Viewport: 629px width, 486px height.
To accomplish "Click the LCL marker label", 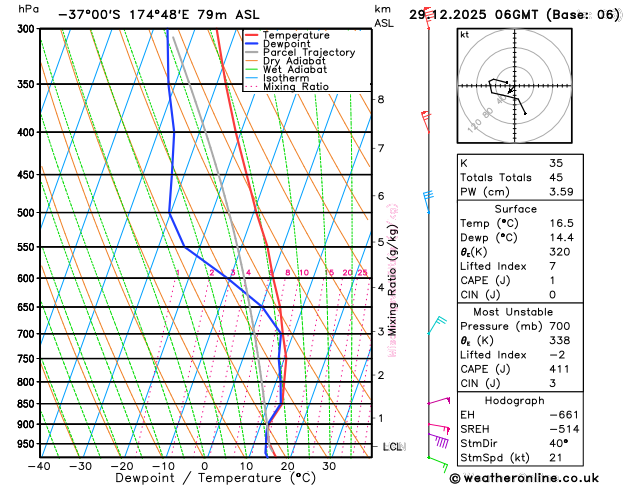I will 392,446.
